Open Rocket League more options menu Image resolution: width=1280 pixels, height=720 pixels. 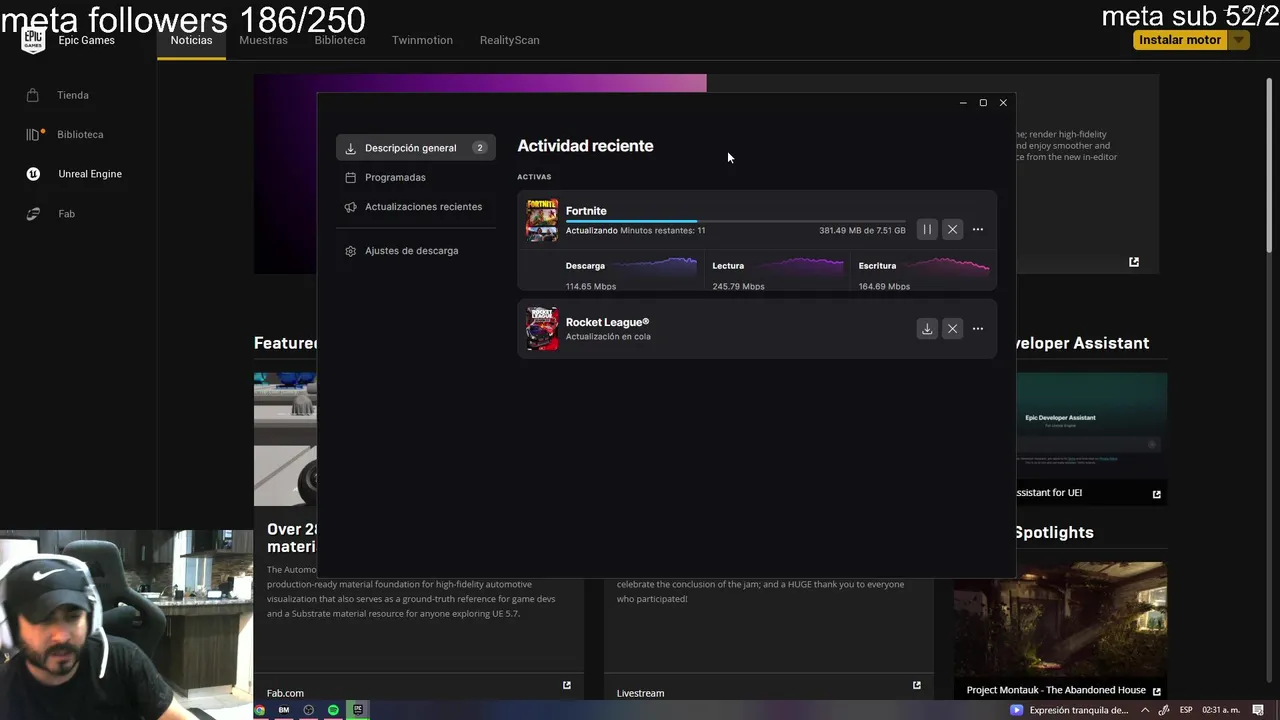coord(978,329)
